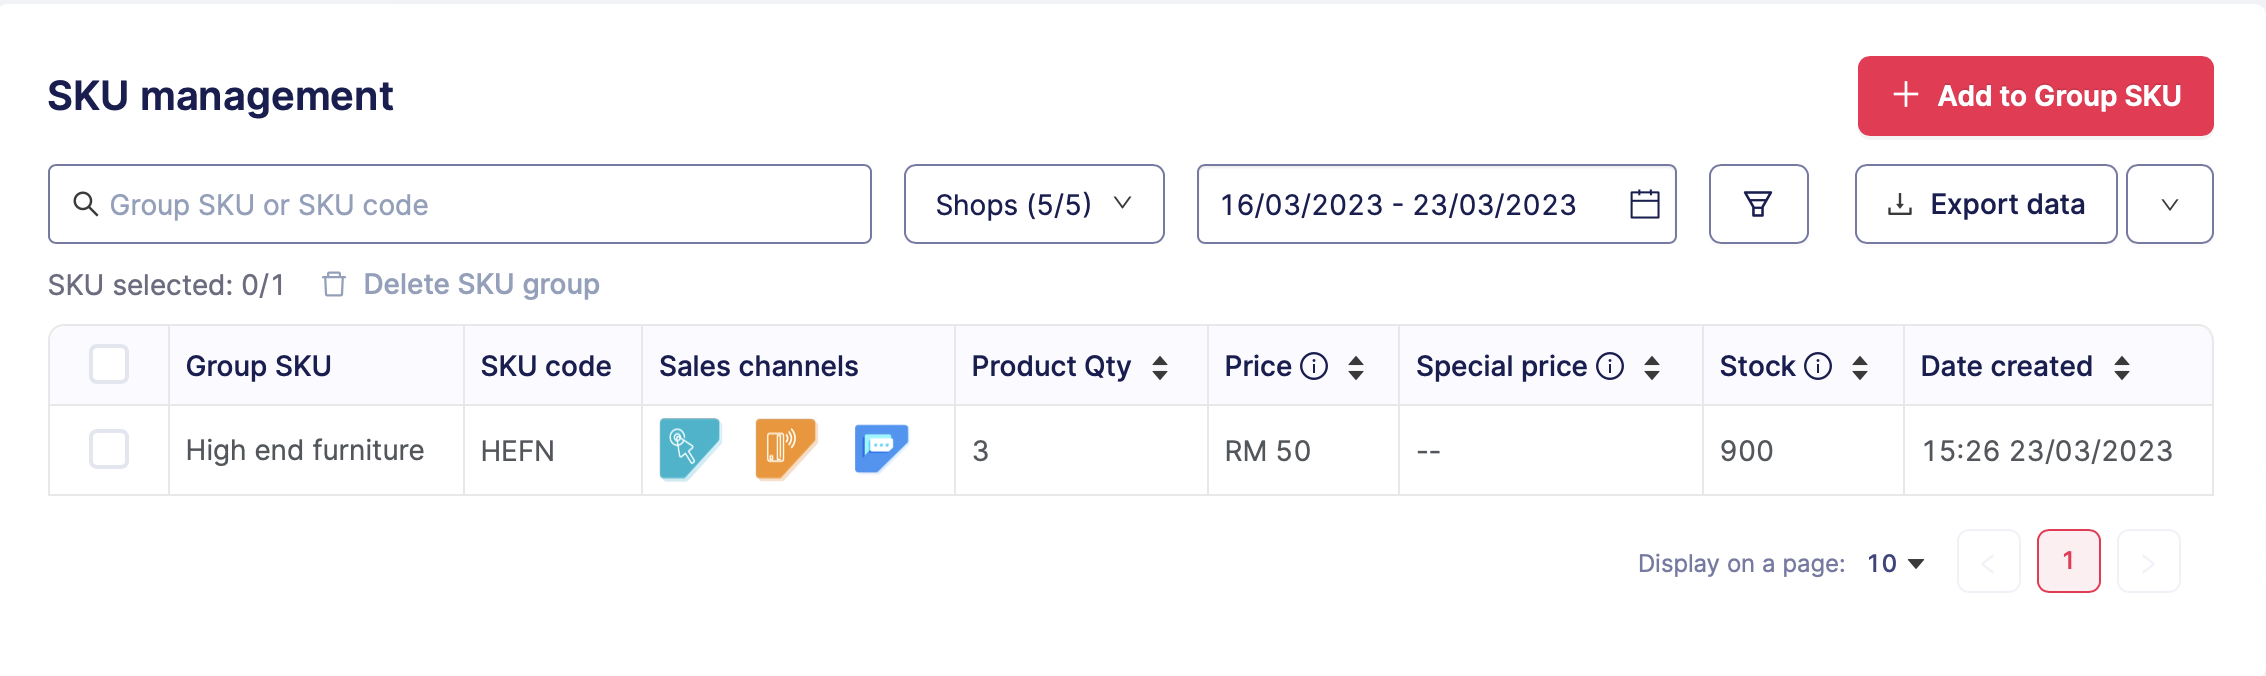Click the teal touch sales channel icon
This screenshot has height=676, width=2266.
[x=689, y=448]
